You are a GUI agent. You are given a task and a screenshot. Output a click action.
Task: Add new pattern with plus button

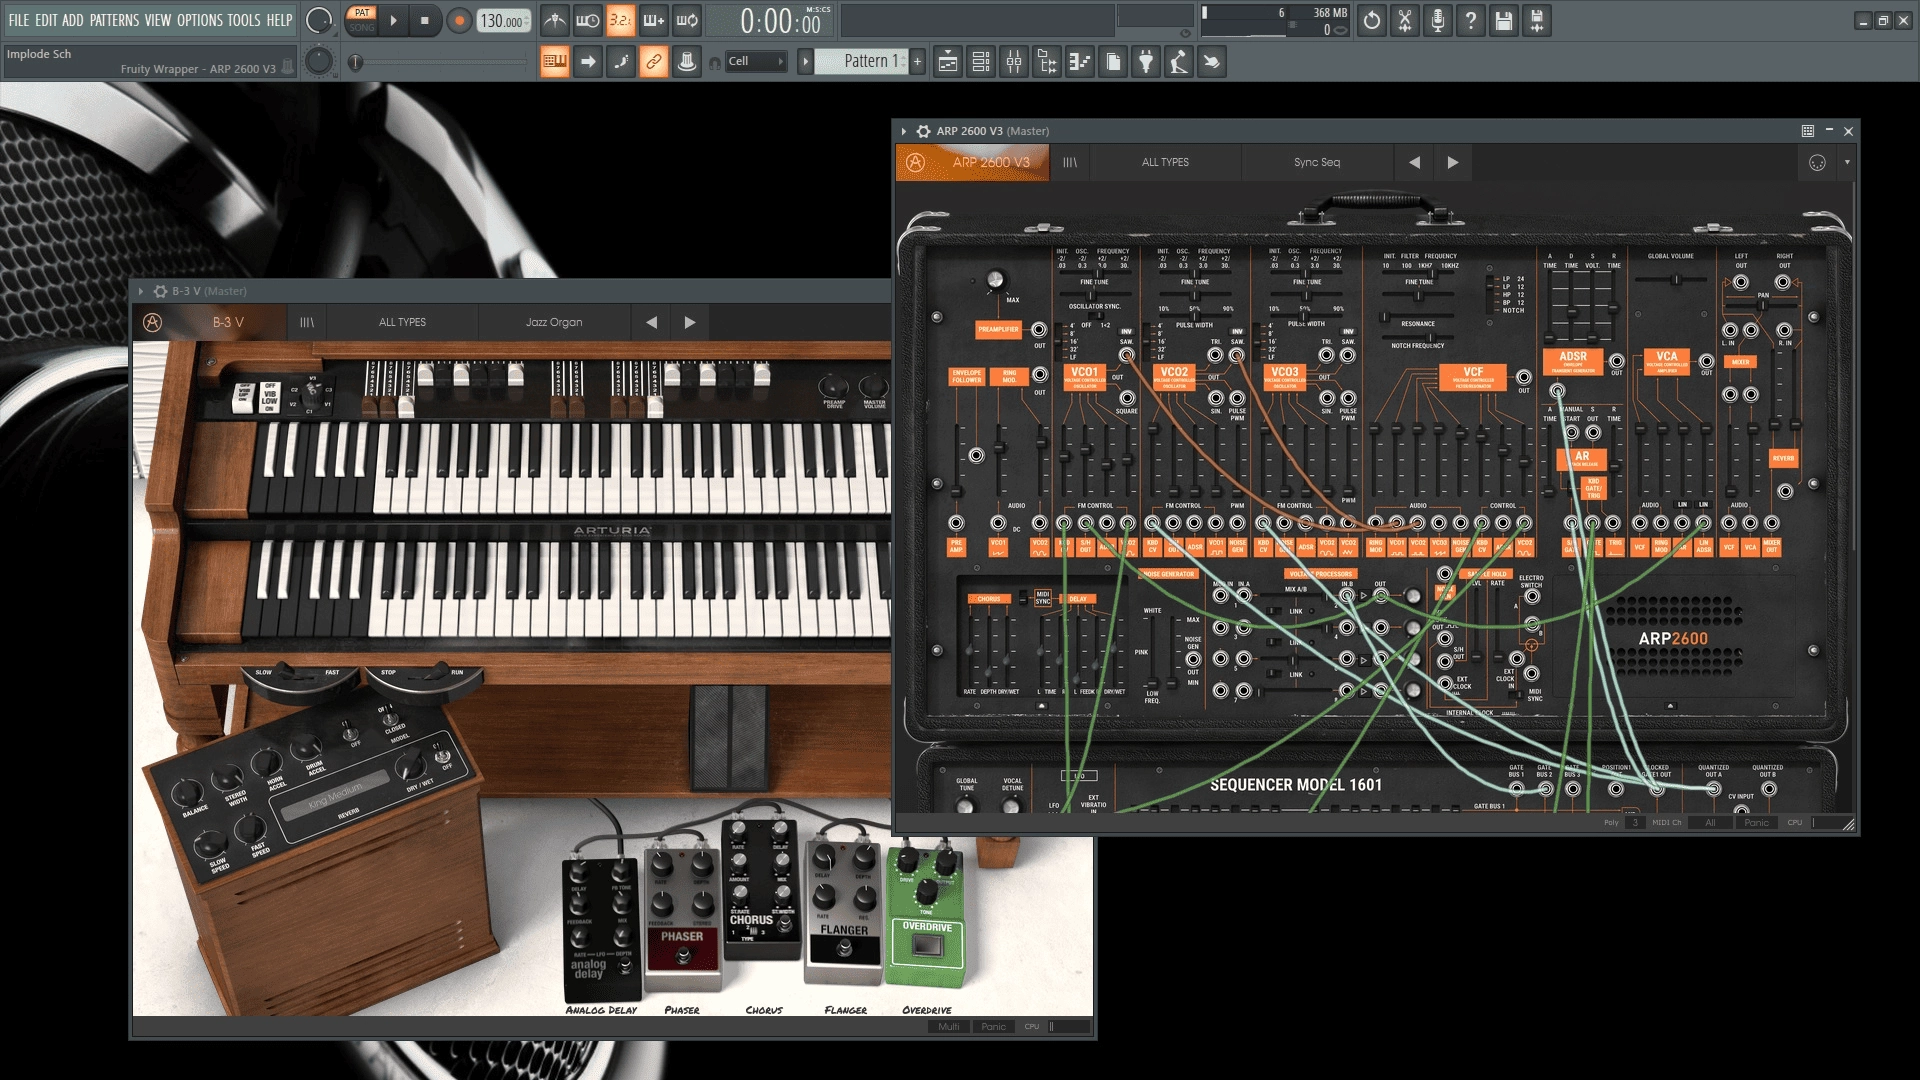click(917, 62)
